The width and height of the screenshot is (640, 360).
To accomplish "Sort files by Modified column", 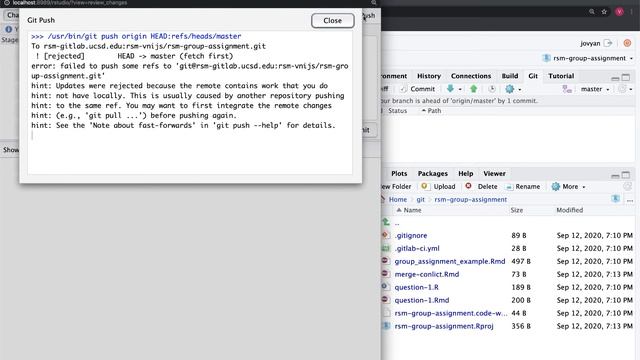I will (569, 210).
